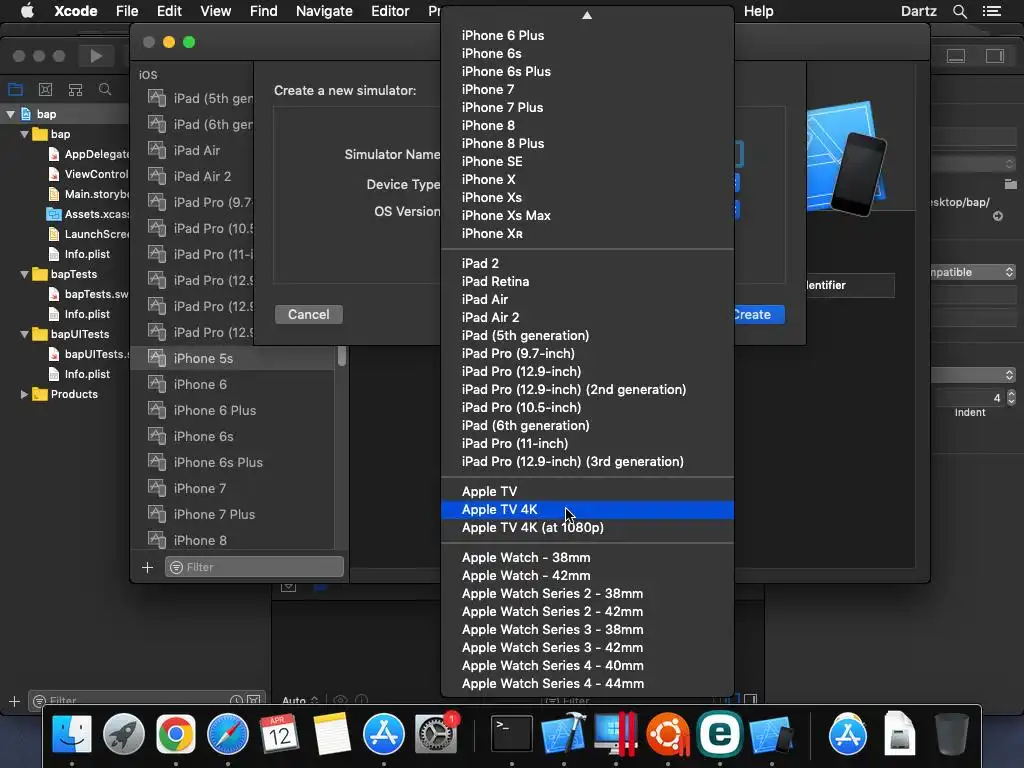This screenshot has height=768, width=1024.
Task: Select iPad Air 2 simulator row
Action: coord(193,176)
